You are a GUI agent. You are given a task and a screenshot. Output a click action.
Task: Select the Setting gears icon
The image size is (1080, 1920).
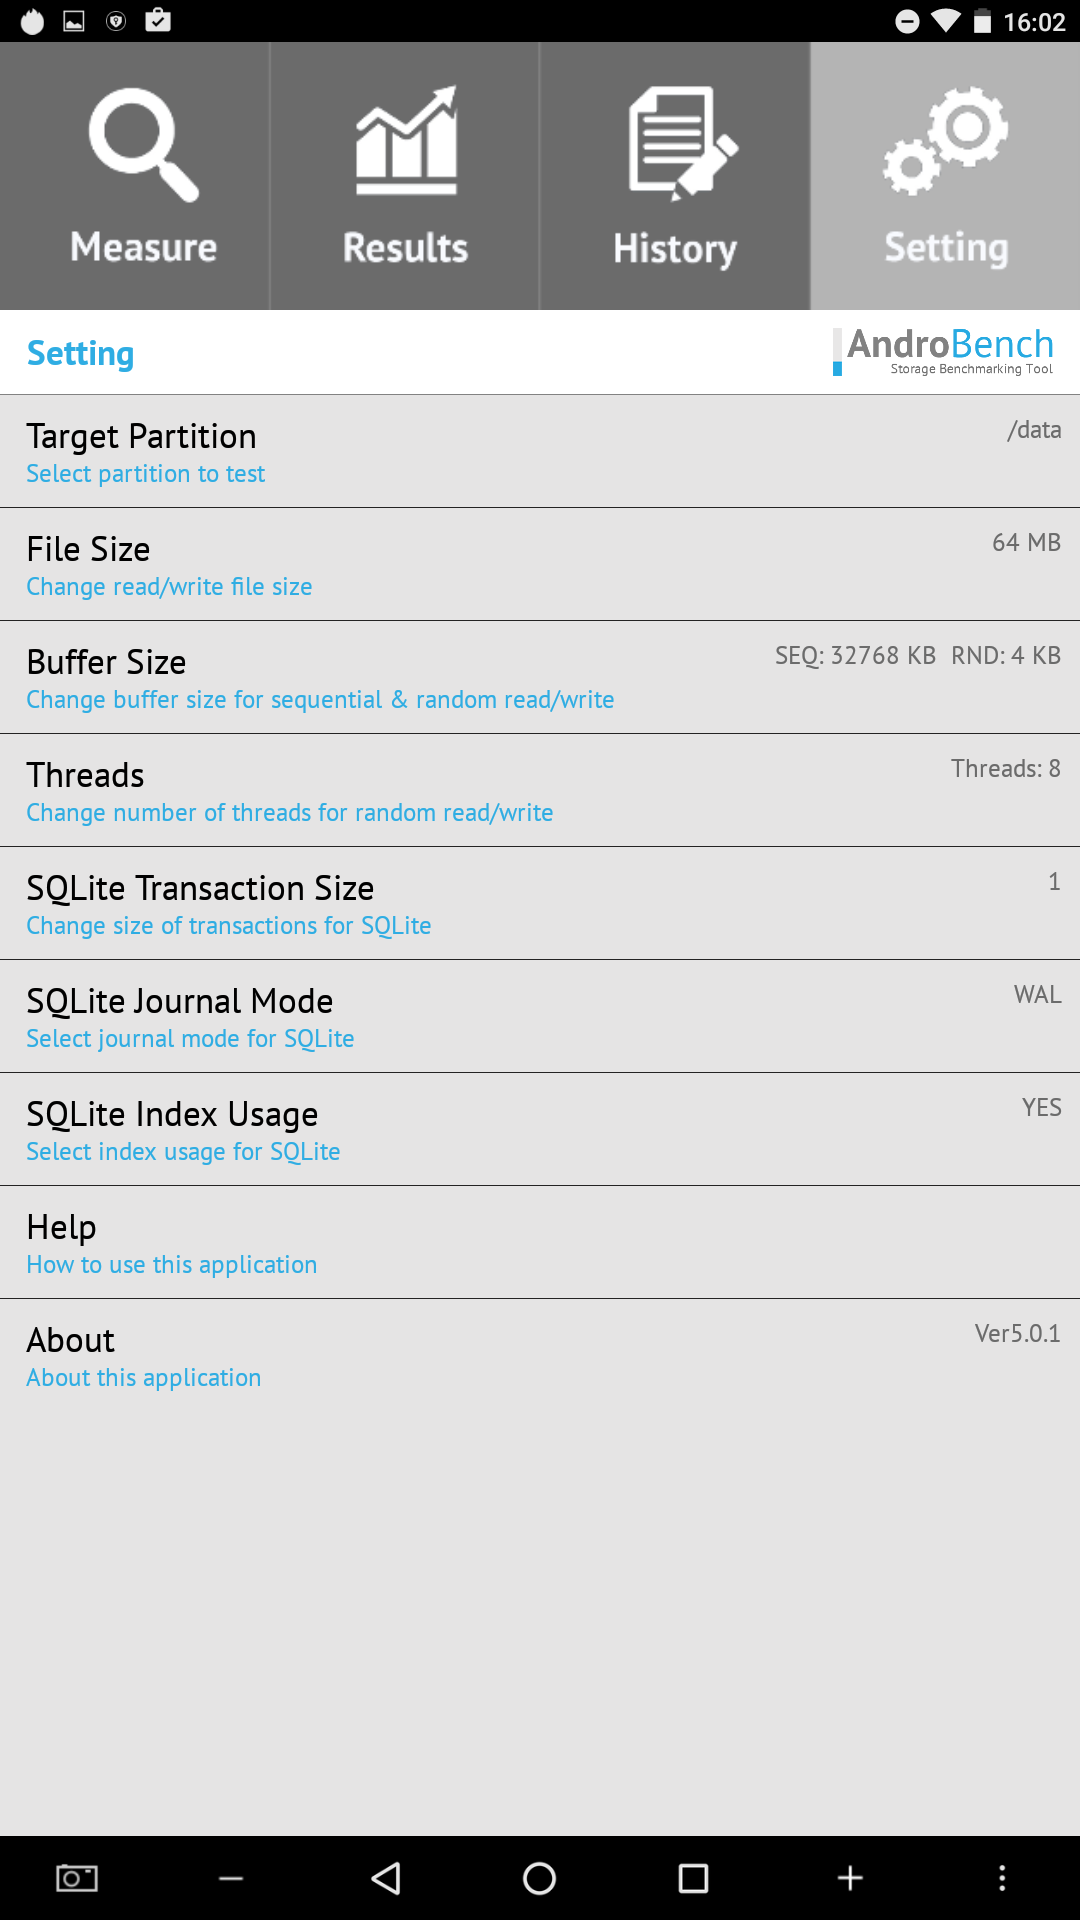(946, 141)
